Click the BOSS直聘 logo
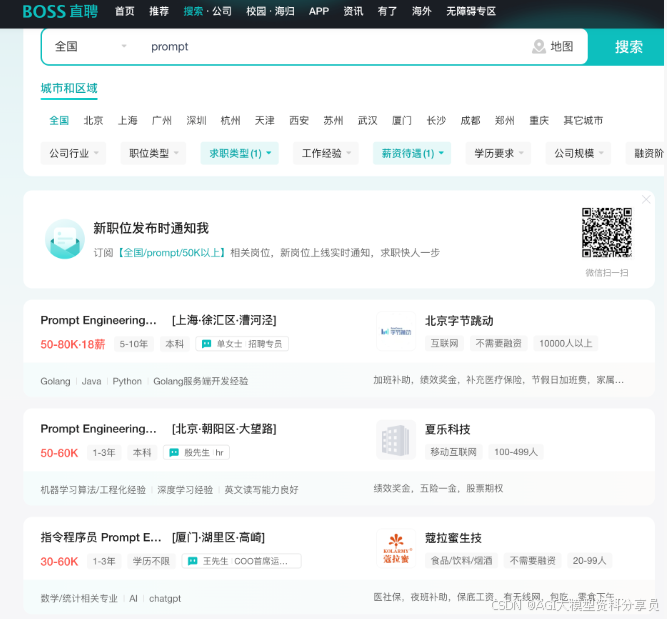 pos(60,11)
